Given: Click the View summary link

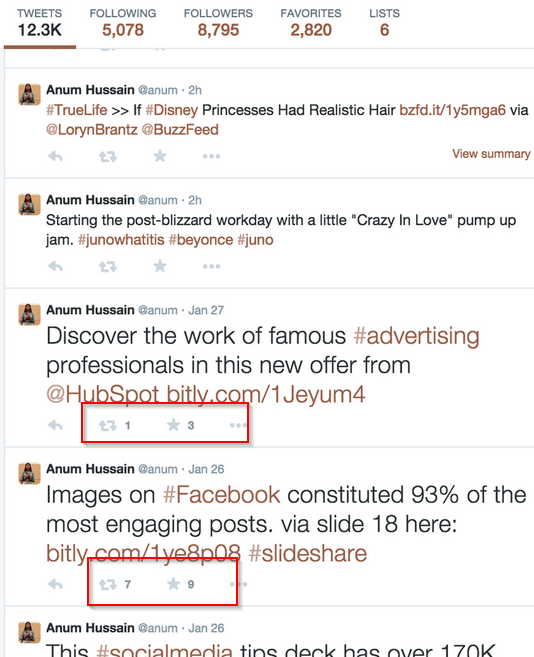Looking at the screenshot, I should click(x=491, y=154).
